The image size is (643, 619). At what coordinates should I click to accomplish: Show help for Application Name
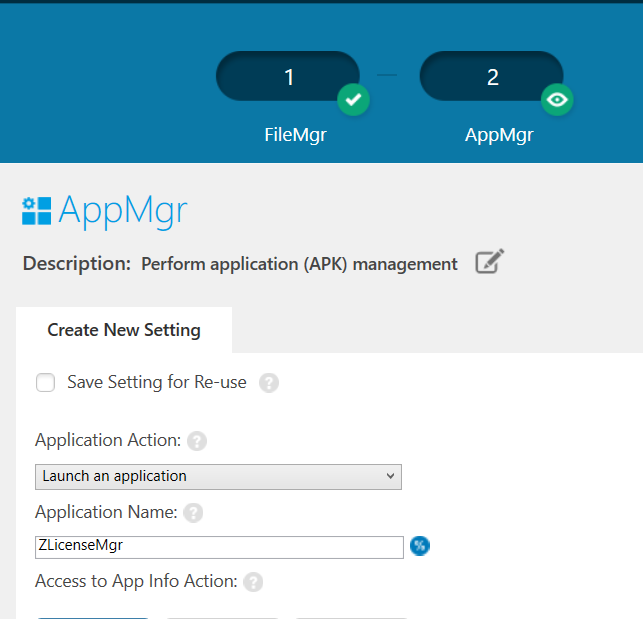click(x=193, y=513)
